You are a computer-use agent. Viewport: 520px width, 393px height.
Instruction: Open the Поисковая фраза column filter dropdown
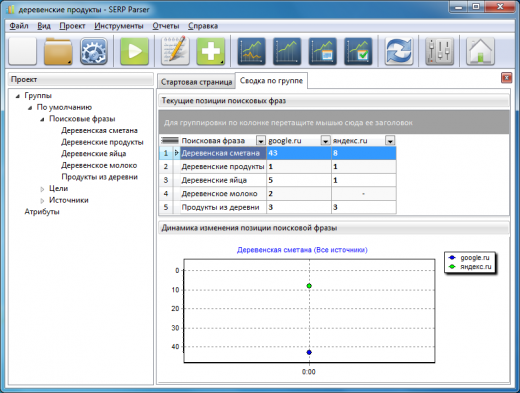click(x=261, y=141)
